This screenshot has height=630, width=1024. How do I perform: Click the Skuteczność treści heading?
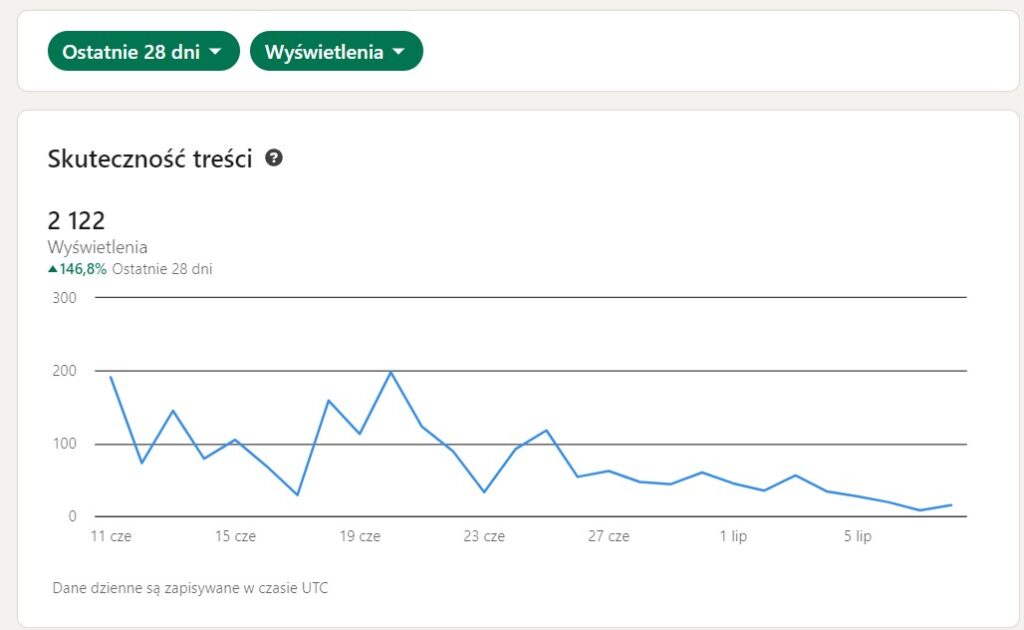pos(150,158)
